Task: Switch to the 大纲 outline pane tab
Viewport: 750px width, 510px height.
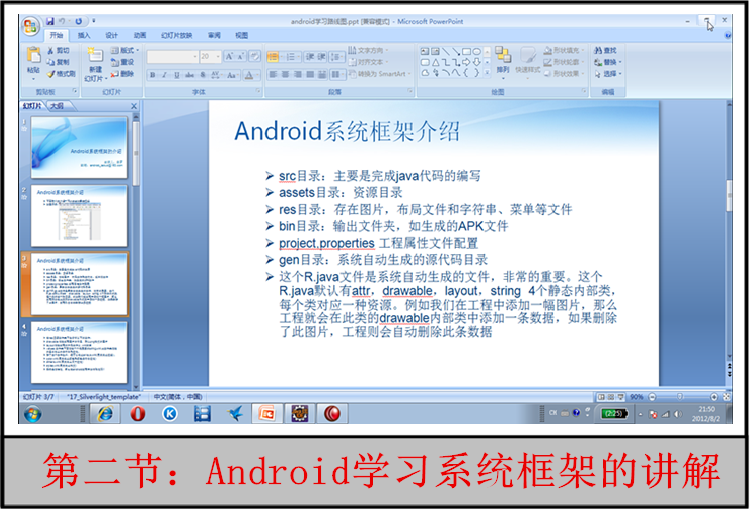Action: tap(58, 106)
